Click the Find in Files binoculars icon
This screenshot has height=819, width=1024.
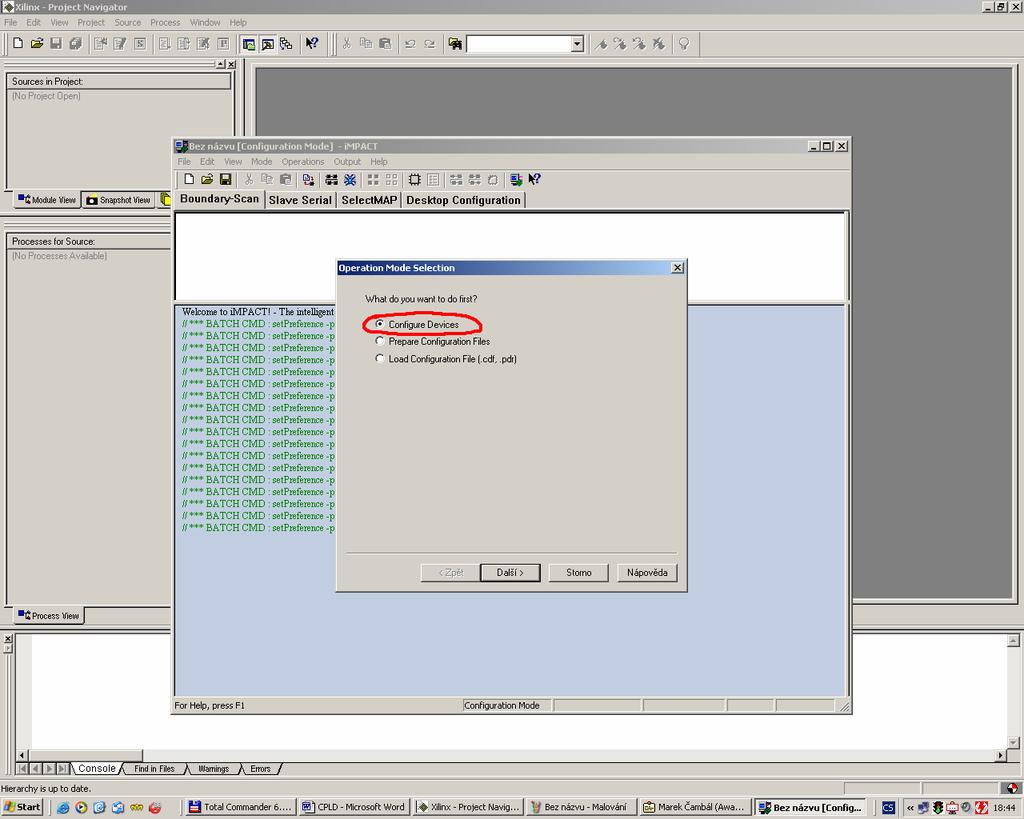[x=455, y=44]
